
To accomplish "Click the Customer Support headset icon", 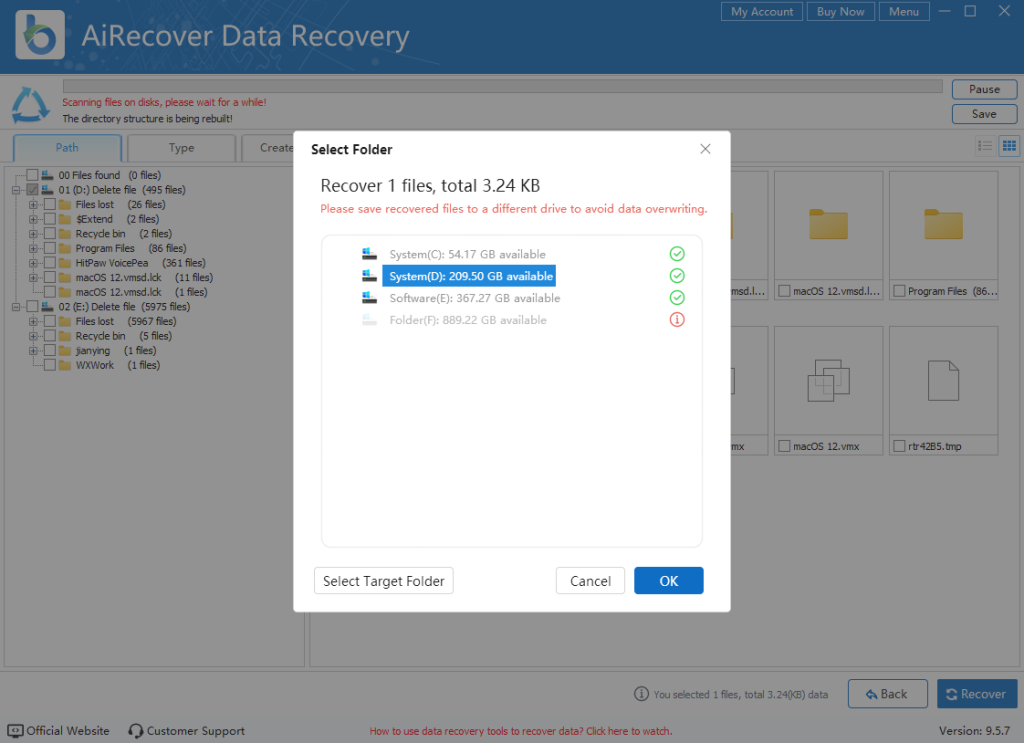I will coord(136,731).
